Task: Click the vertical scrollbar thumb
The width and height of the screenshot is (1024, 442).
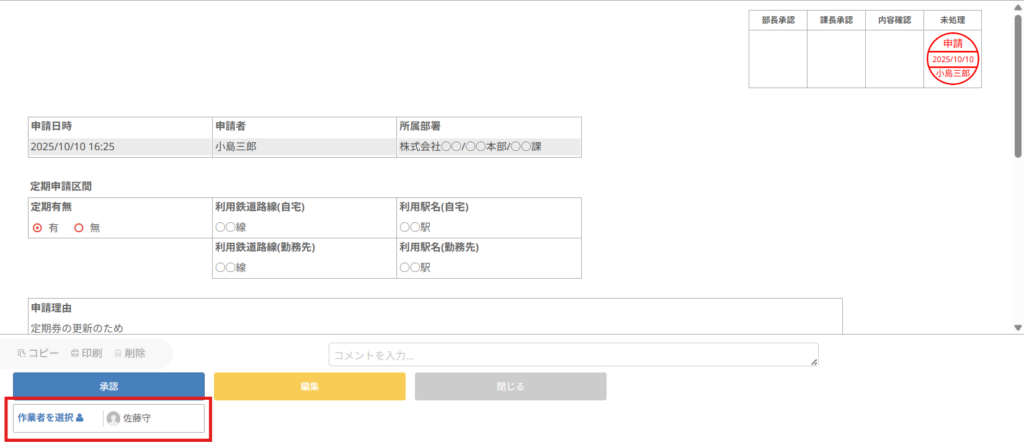Action: tap(1018, 90)
